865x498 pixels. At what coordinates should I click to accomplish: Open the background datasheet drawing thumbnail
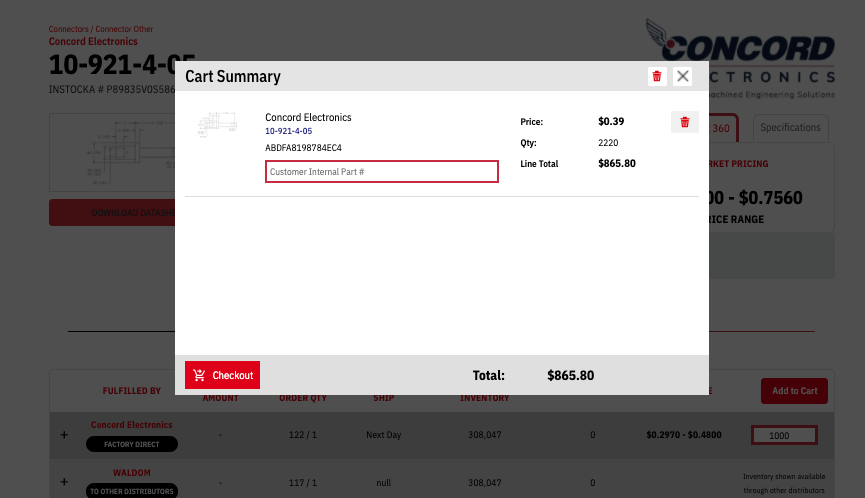coord(112,152)
